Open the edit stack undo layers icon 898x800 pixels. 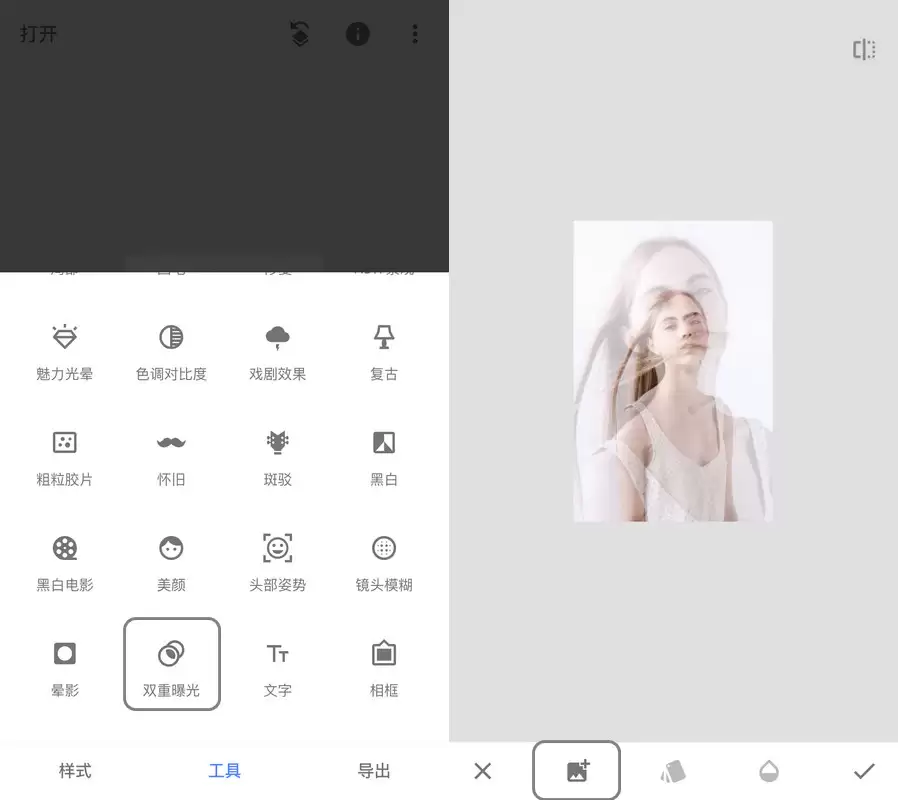[300, 34]
